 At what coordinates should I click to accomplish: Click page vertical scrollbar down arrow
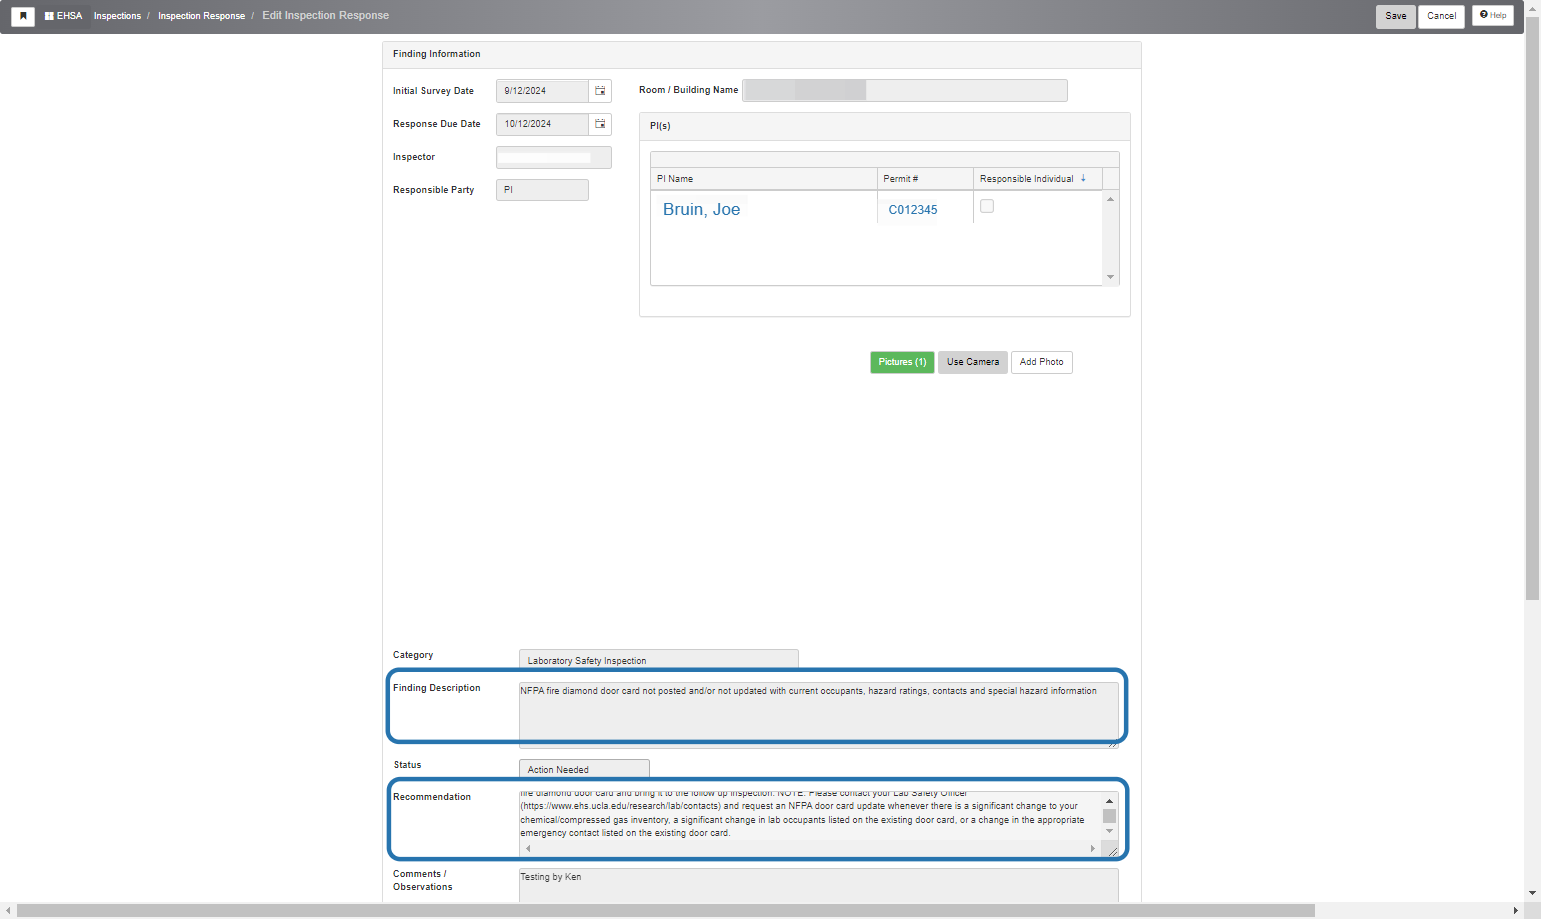[x=1533, y=893]
